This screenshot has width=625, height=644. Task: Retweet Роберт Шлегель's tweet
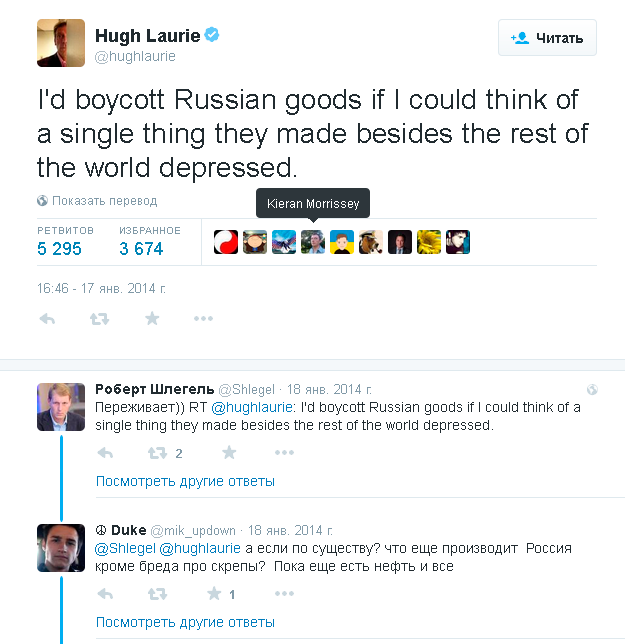157,453
